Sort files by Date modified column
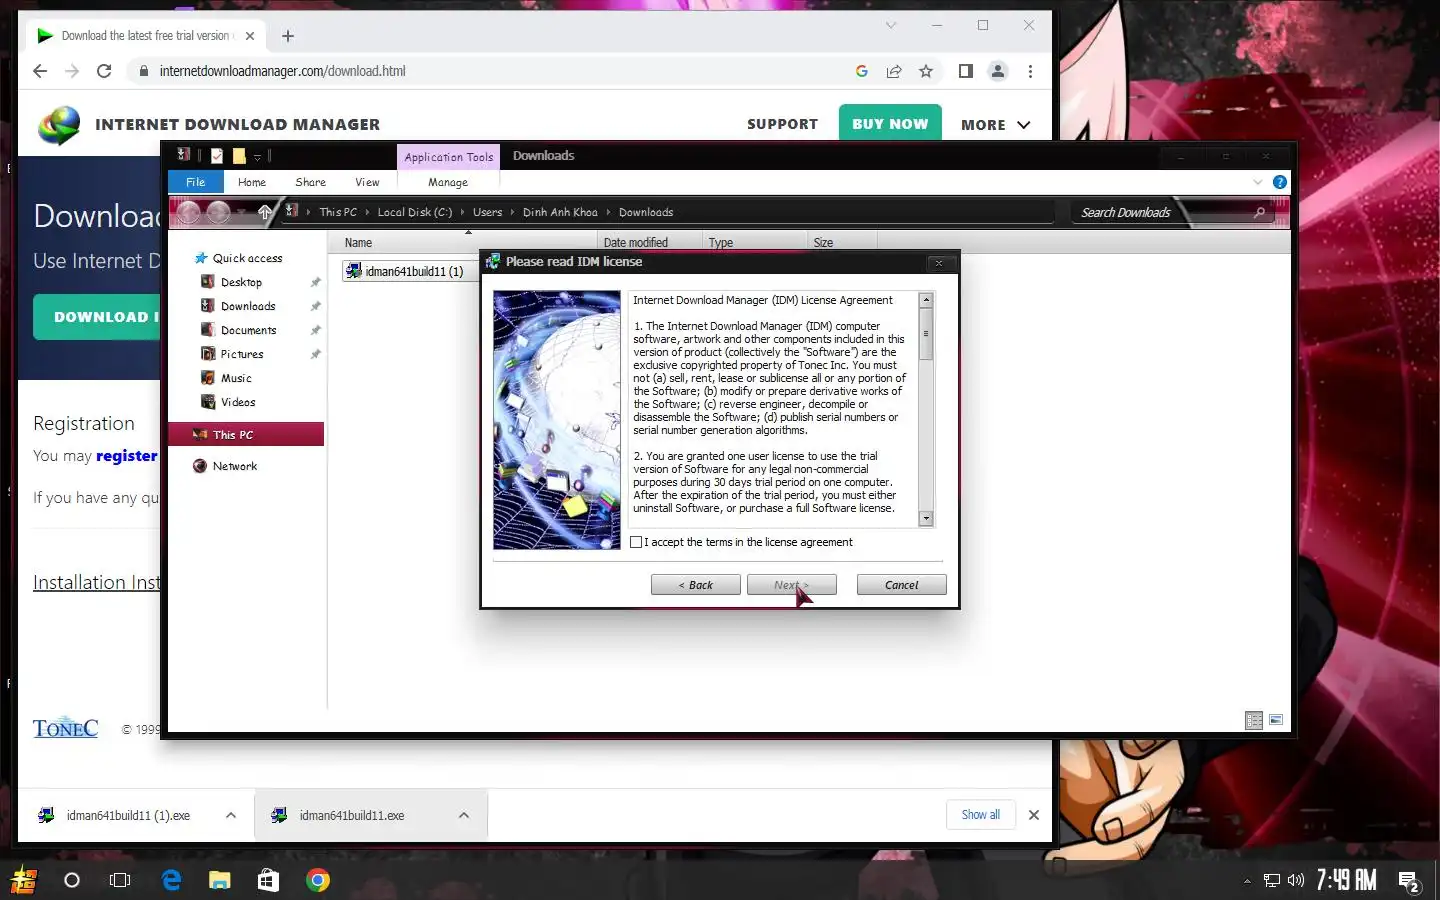This screenshot has width=1440, height=900. tap(649, 242)
